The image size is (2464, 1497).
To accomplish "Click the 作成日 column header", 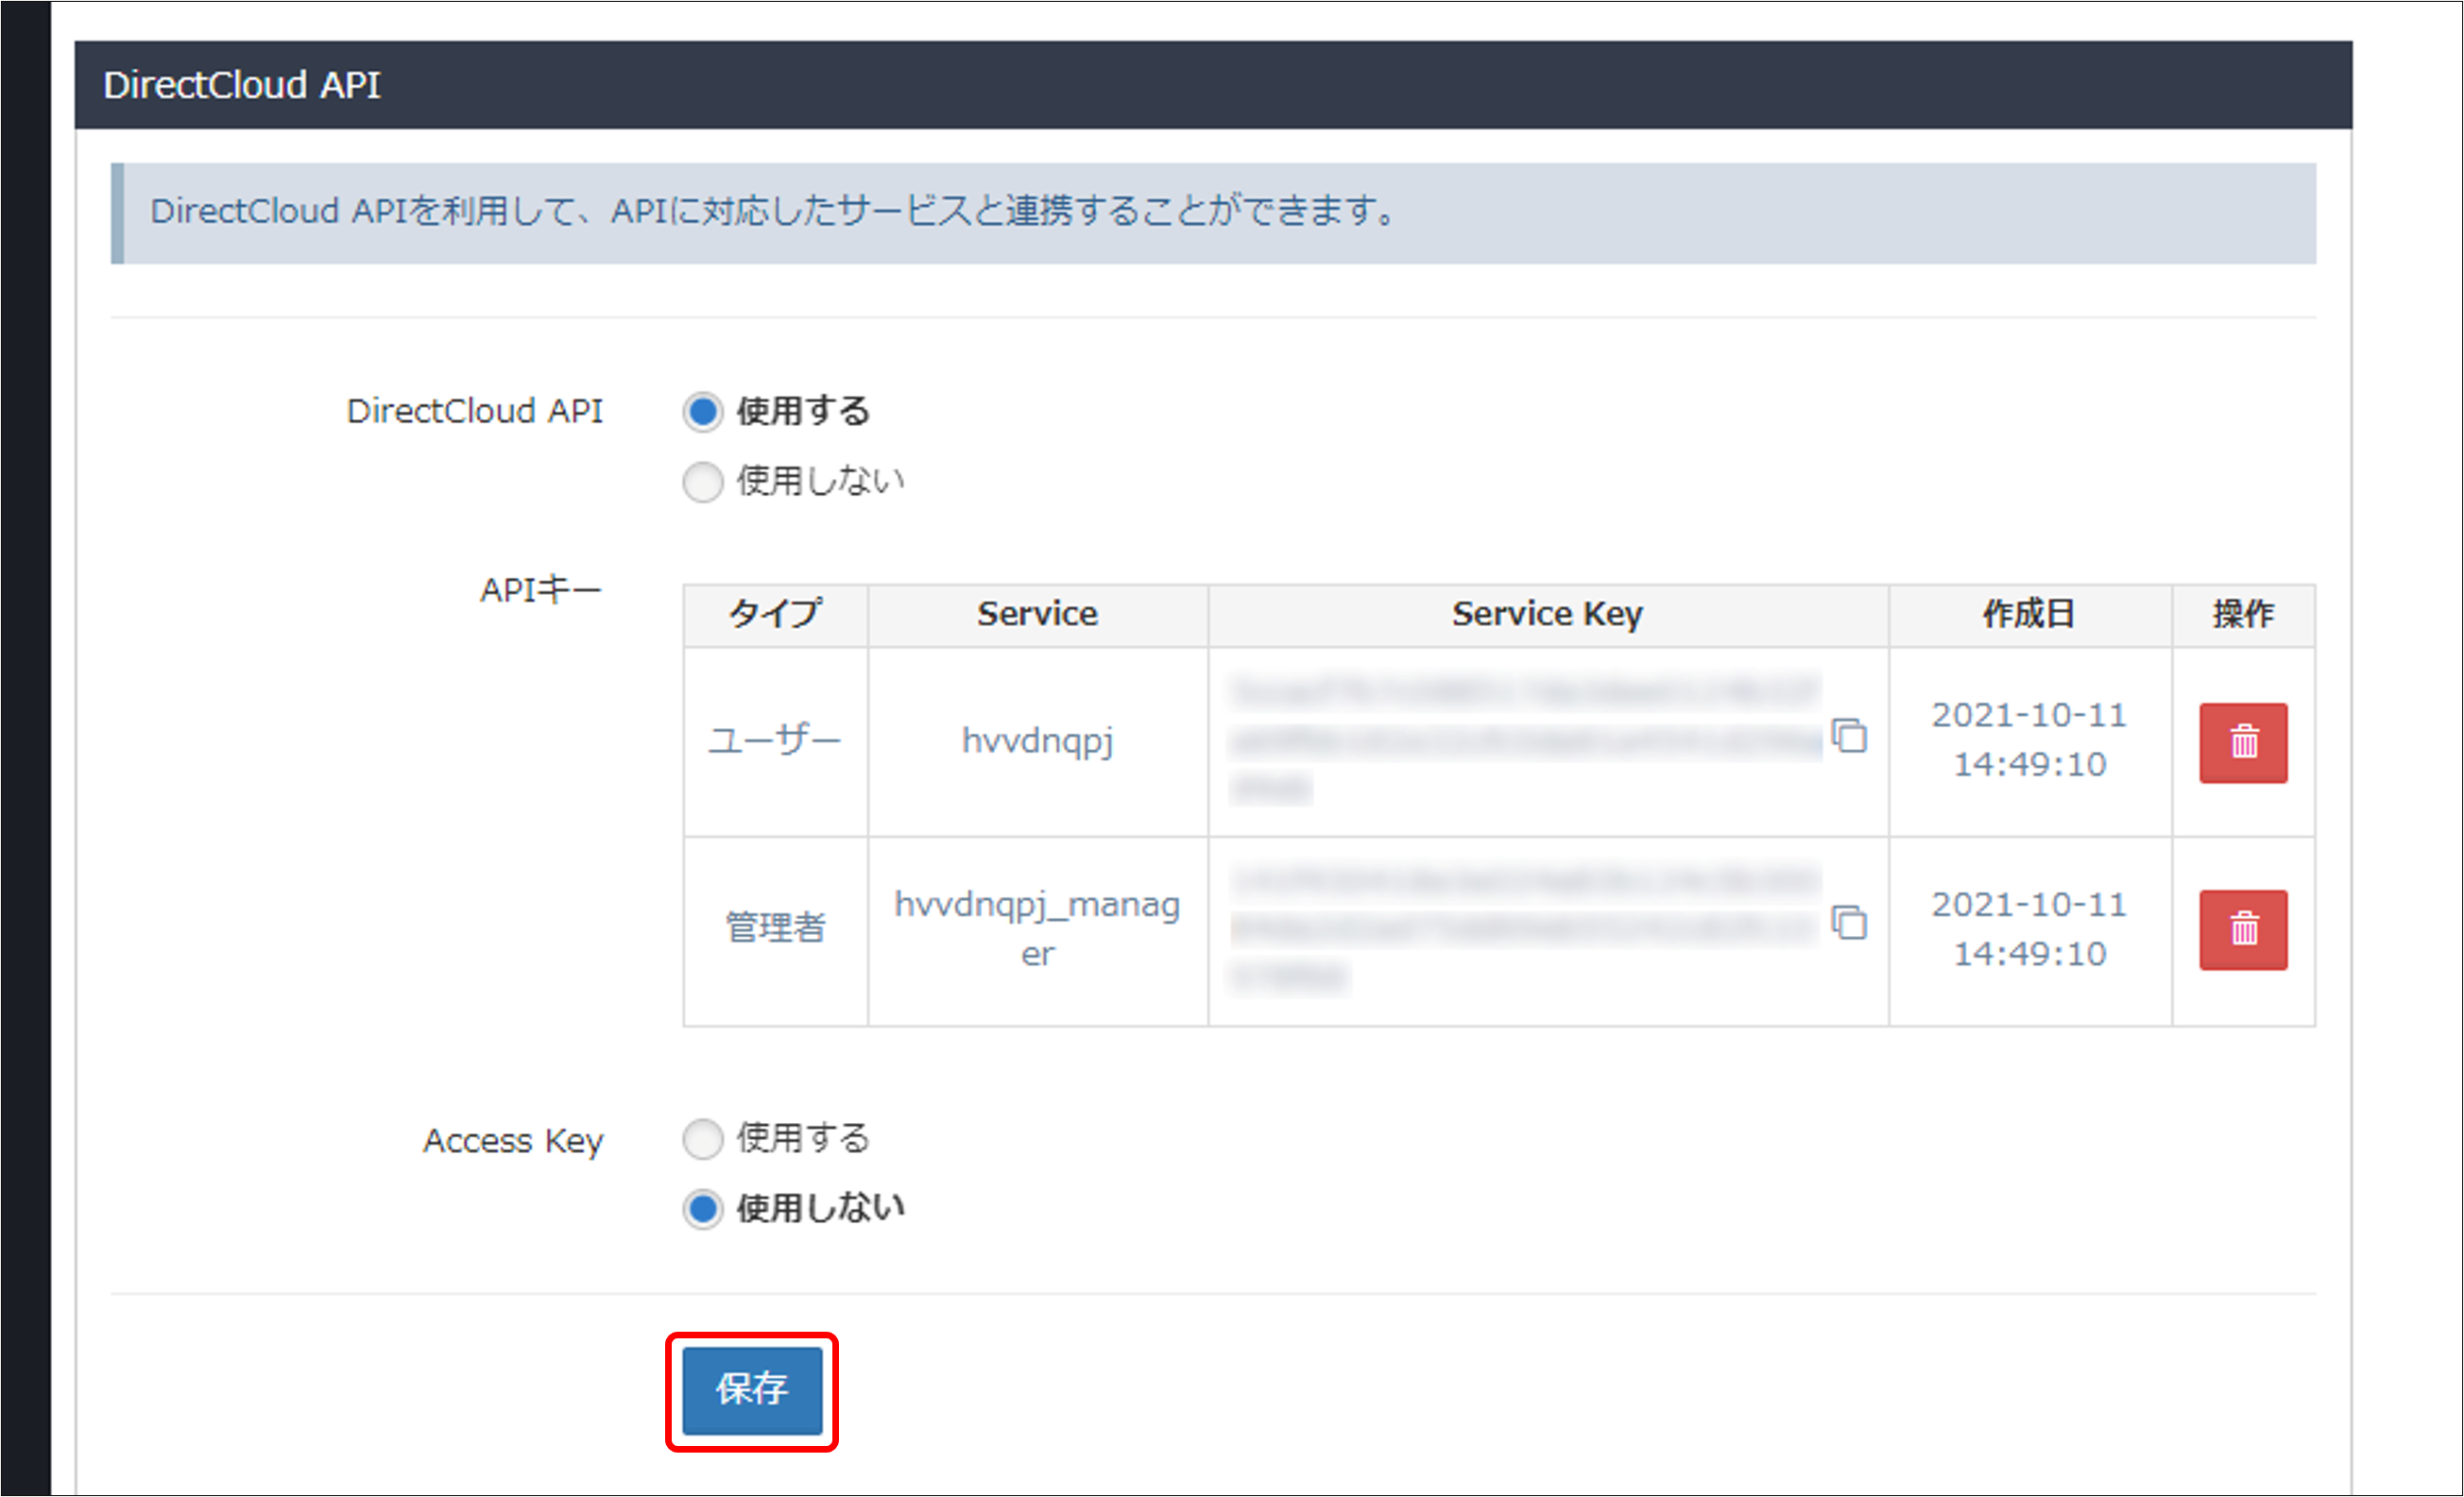I will point(2030,614).
